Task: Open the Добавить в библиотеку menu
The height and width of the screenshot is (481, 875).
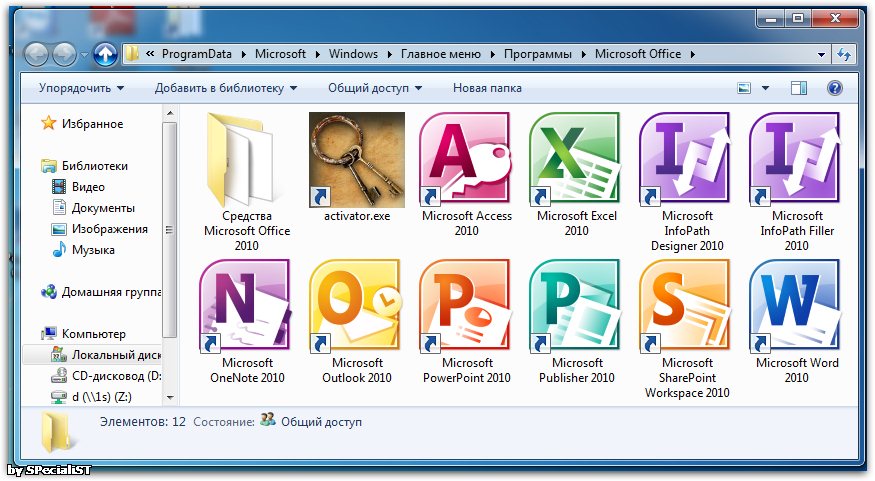Action: pos(226,88)
